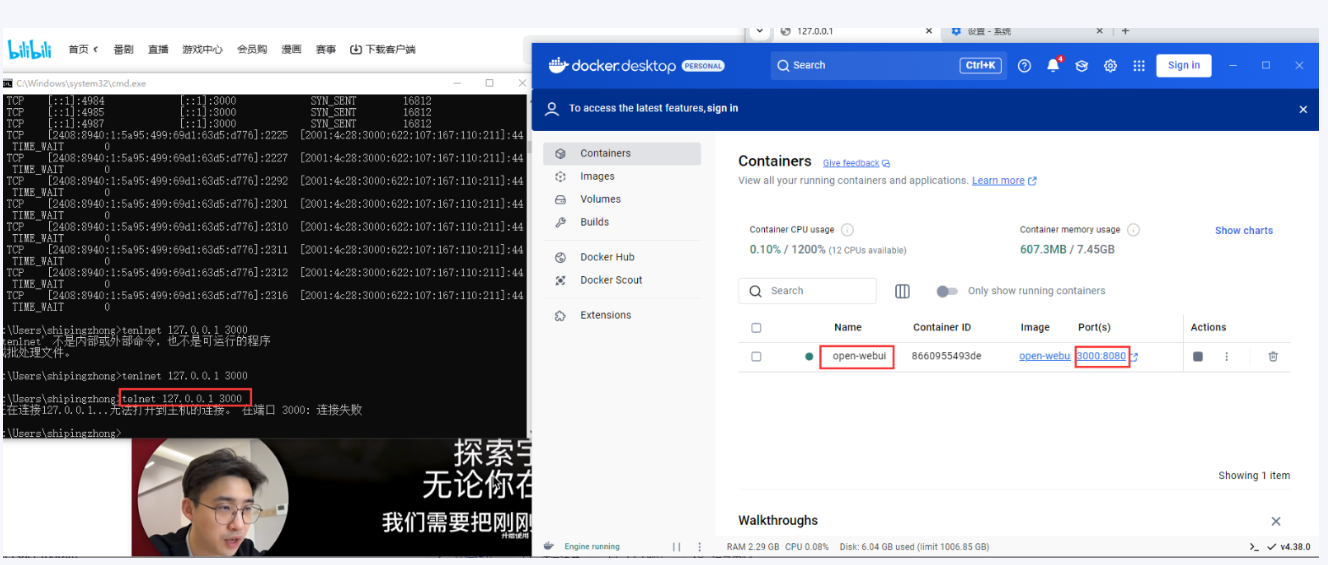The width and height of the screenshot is (1328, 565).
Task: Click the Ctrl+K shortcut badge
Action: (x=980, y=65)
